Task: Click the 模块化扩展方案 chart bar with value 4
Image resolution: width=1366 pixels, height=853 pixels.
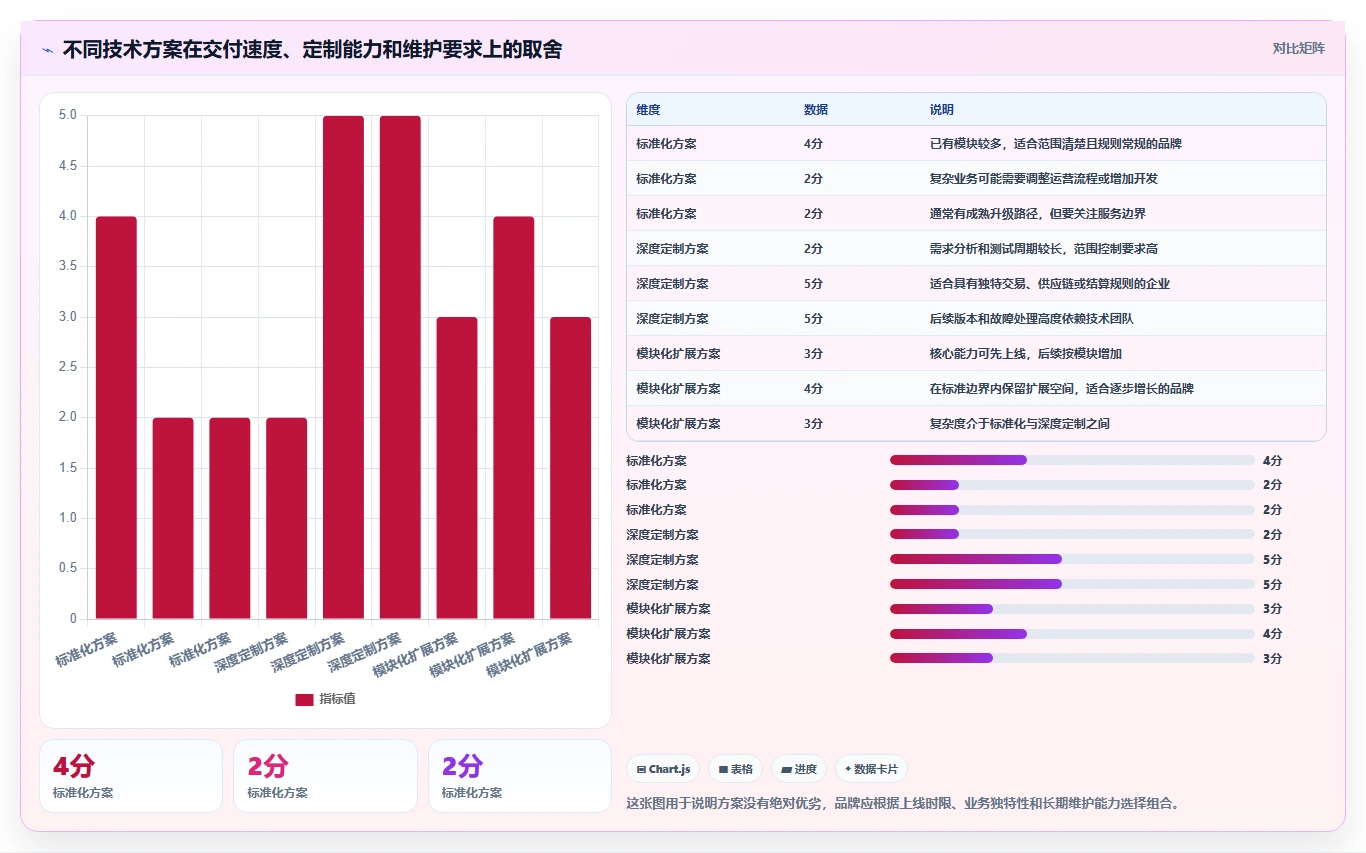Action: [513, 417]
